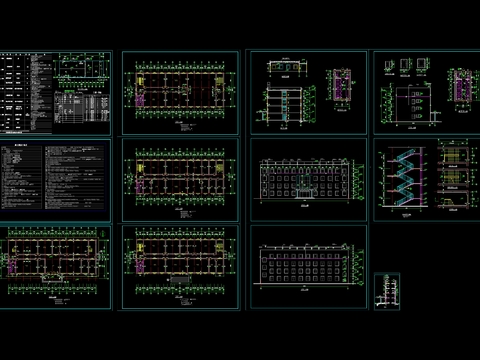
Task: Click the three window detail drawings
Action: 407,67
